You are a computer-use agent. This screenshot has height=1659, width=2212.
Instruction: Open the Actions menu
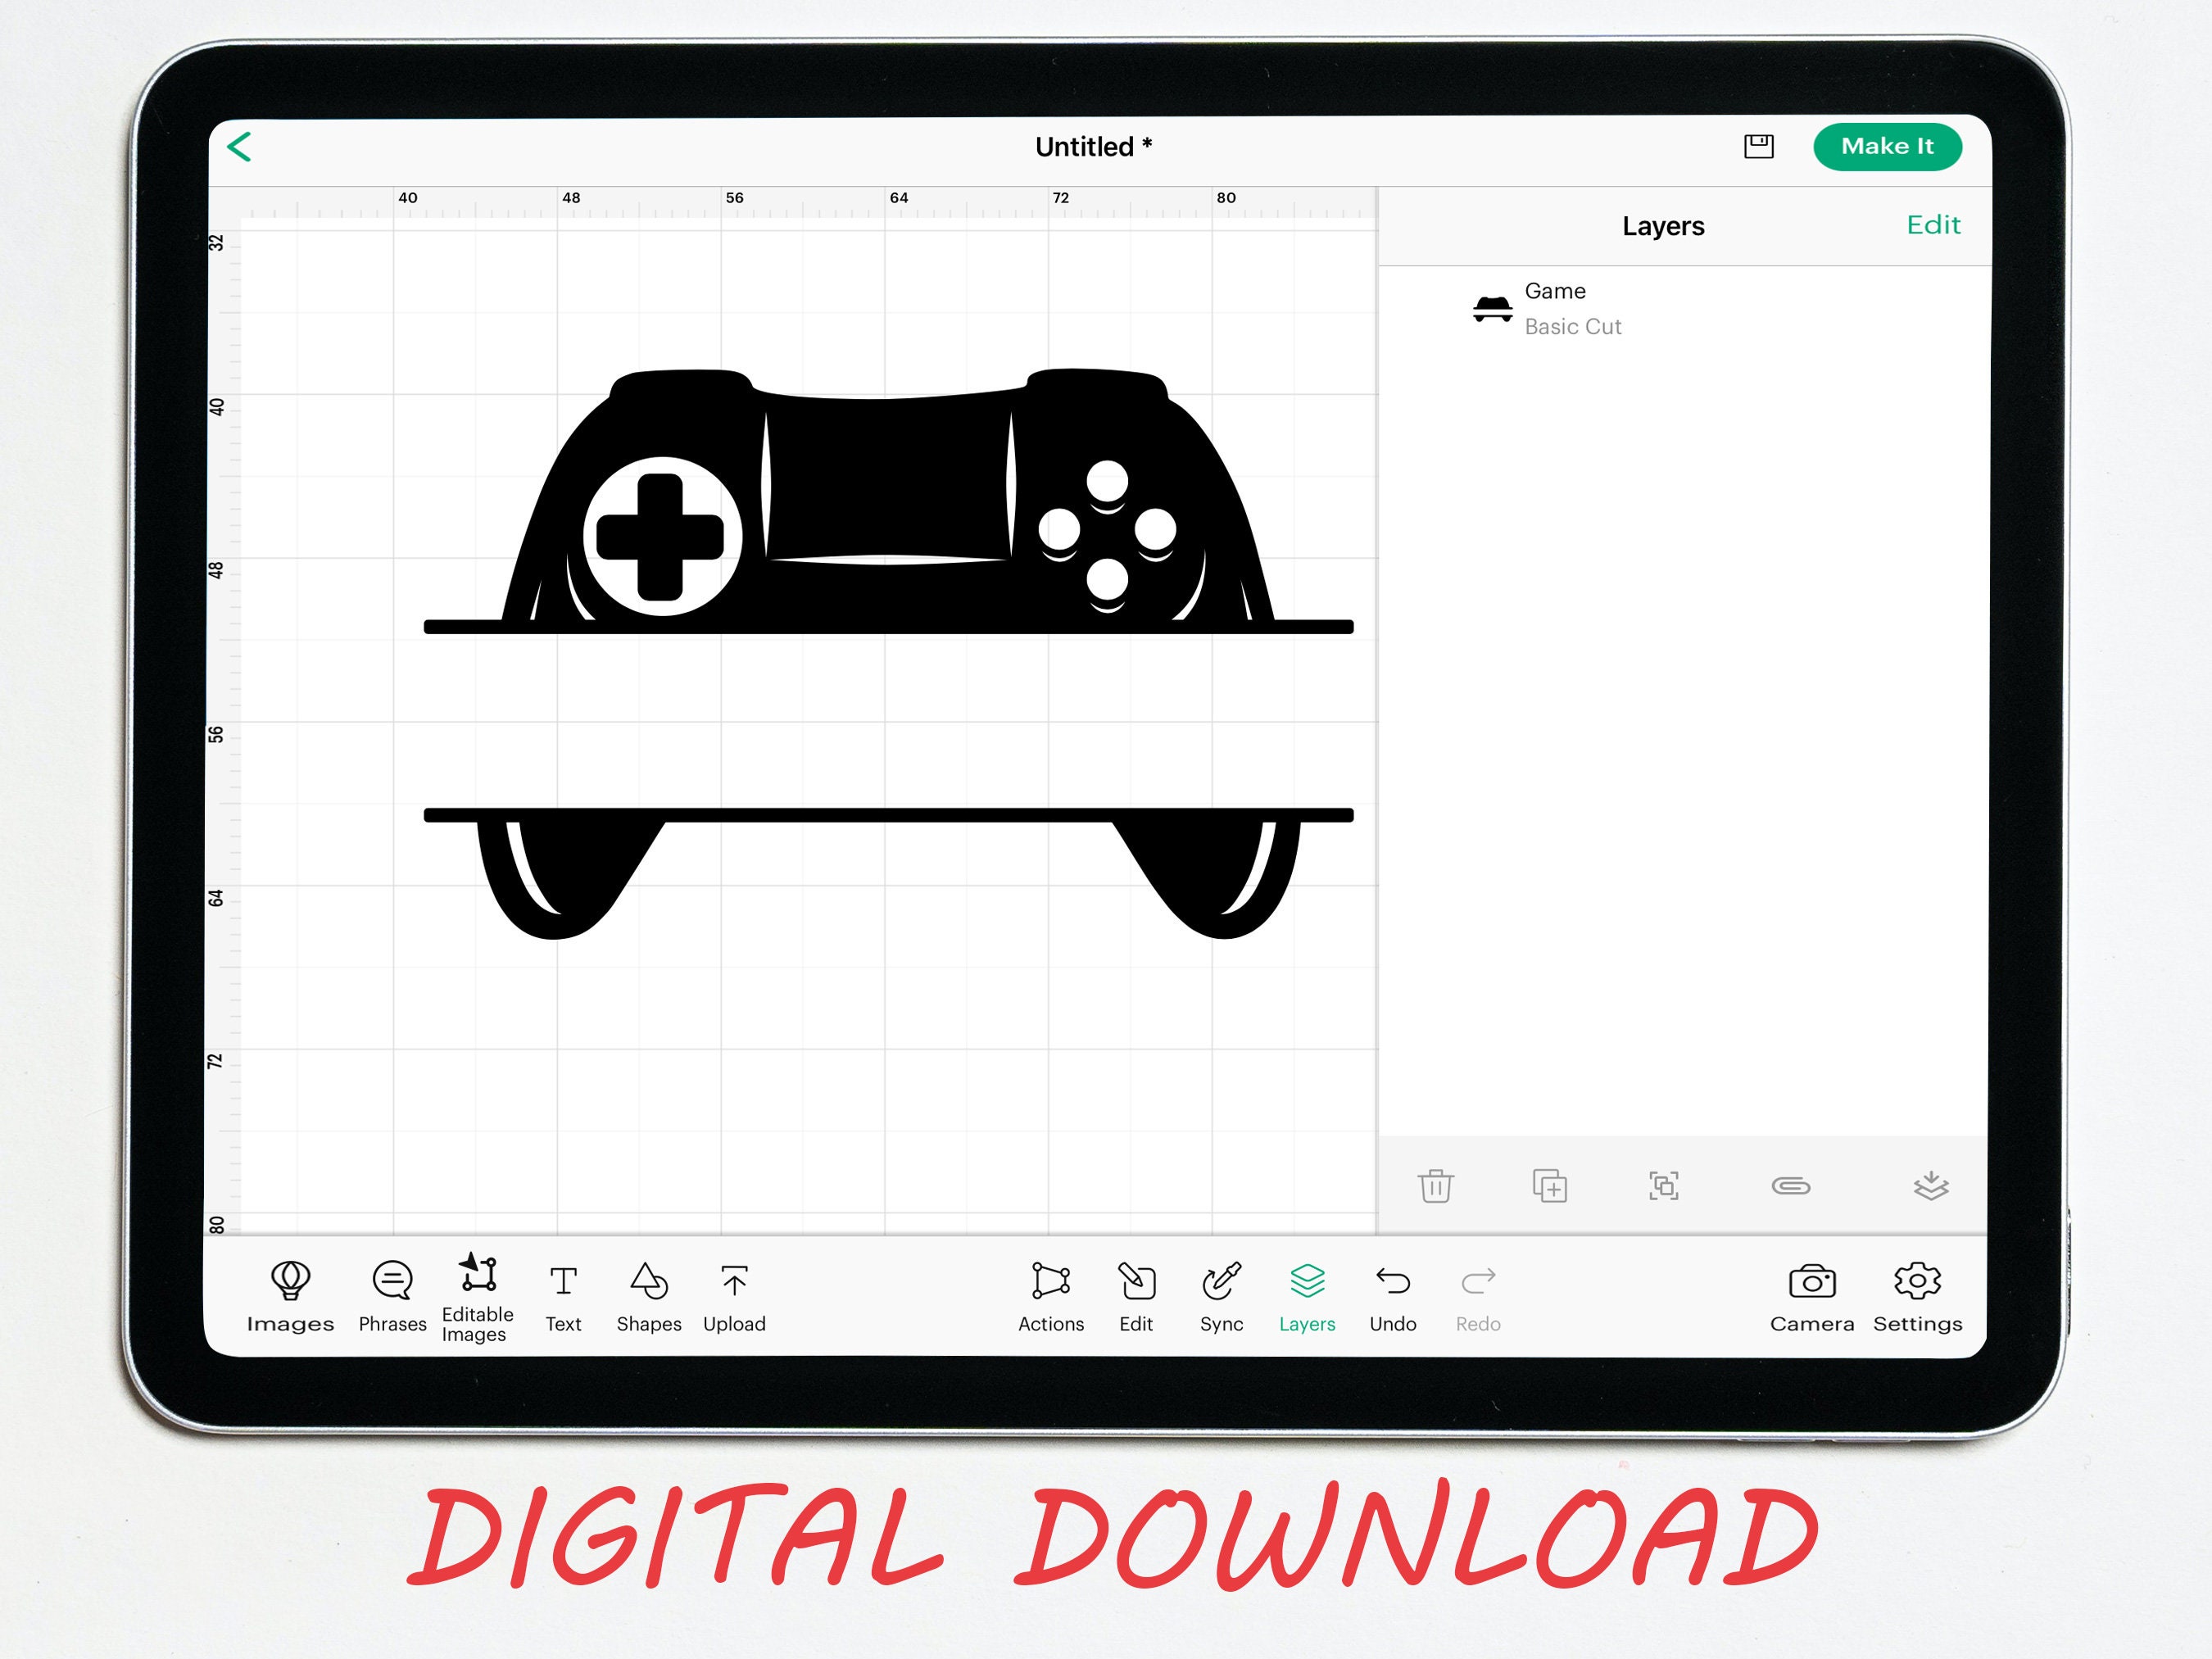1050,1295
